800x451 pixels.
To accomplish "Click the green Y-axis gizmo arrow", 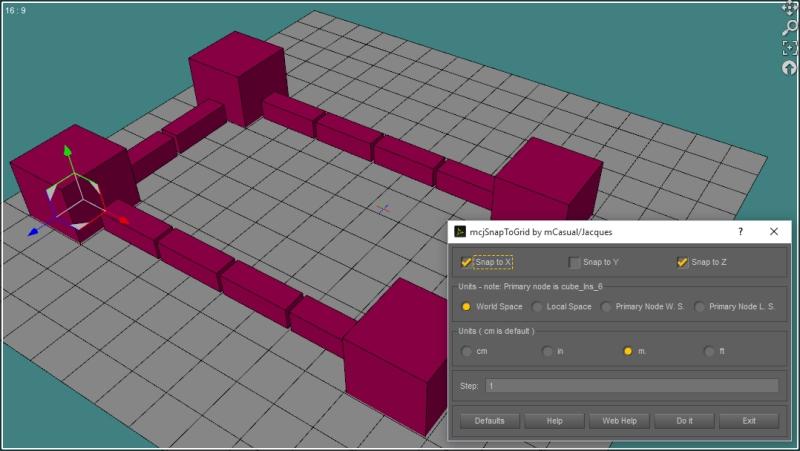I will pos(67,151).
